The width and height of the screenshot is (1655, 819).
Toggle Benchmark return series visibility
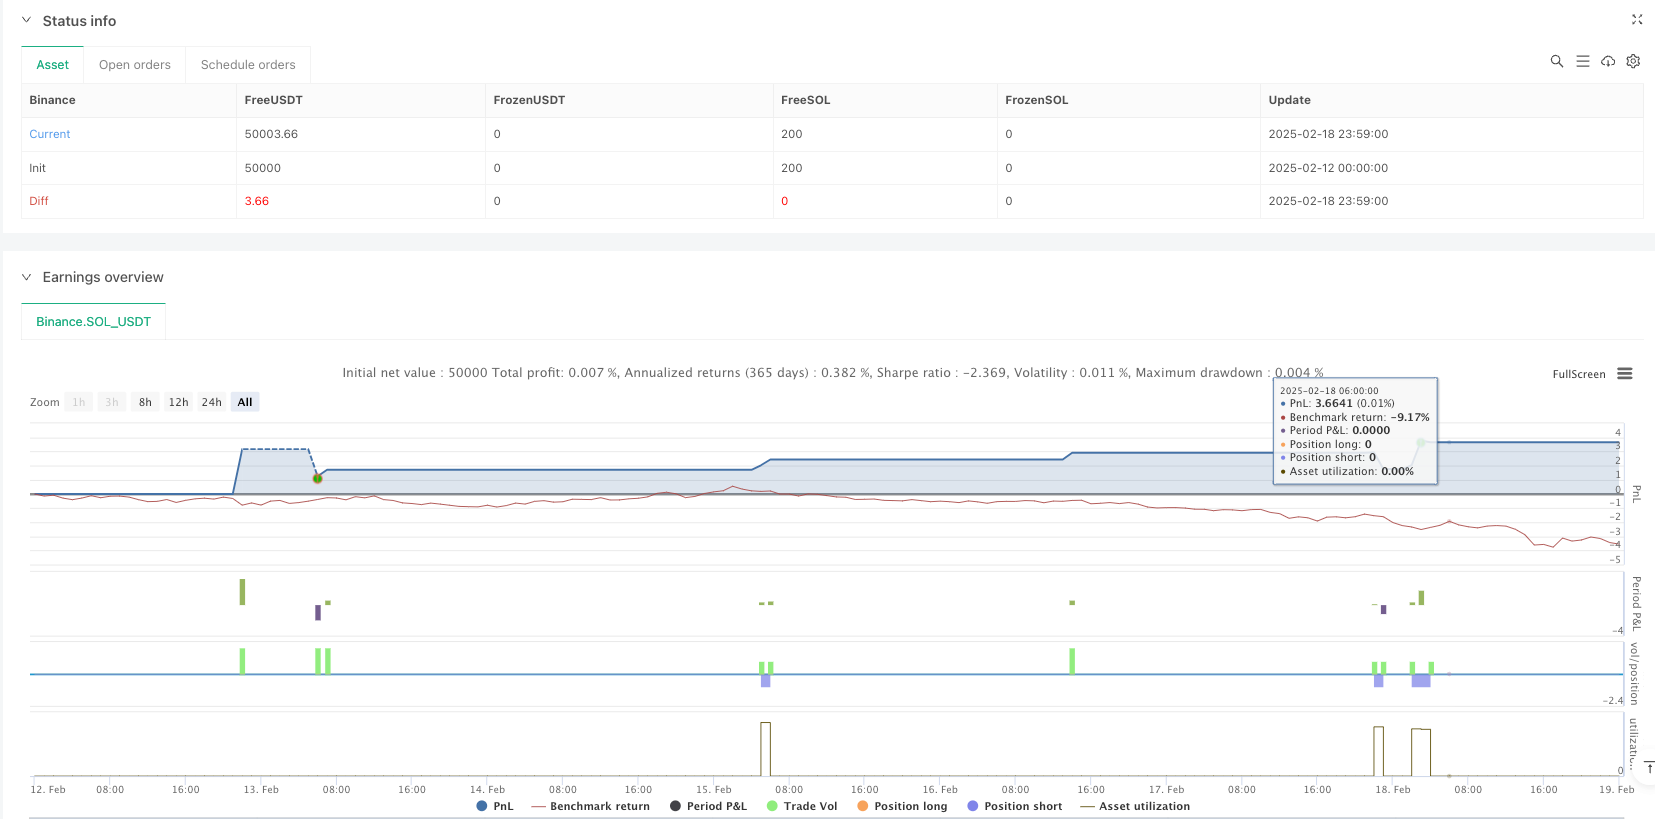[x=590, y=806]
